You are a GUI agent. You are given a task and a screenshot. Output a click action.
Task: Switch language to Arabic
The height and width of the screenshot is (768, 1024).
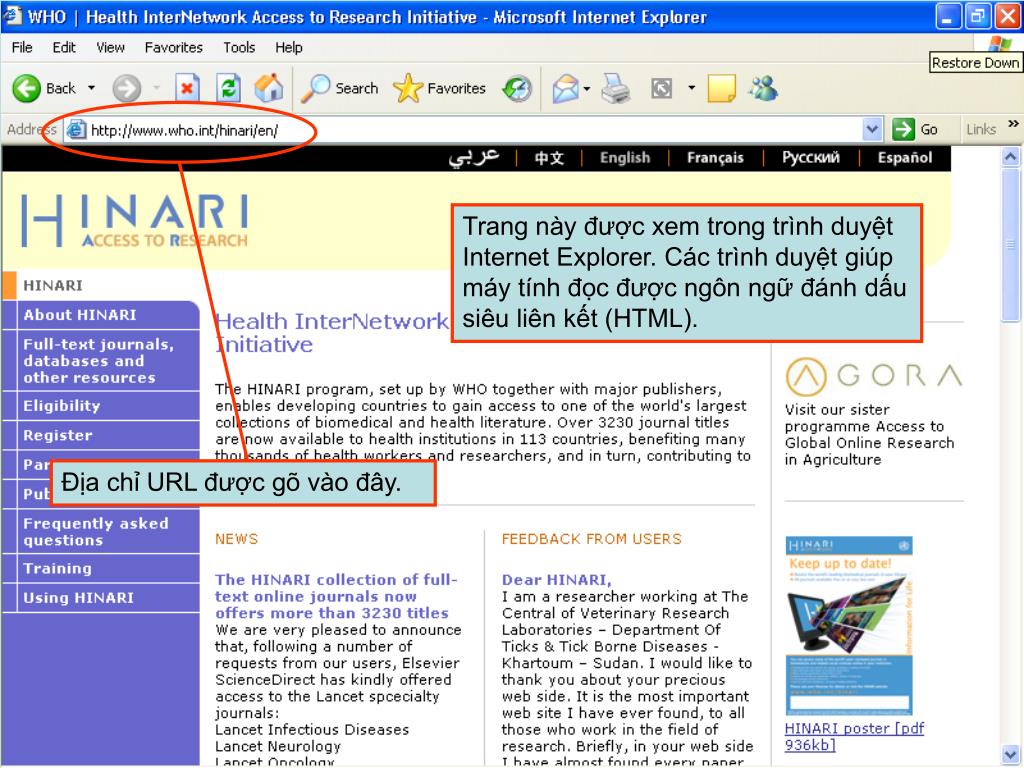pos(473,157)
